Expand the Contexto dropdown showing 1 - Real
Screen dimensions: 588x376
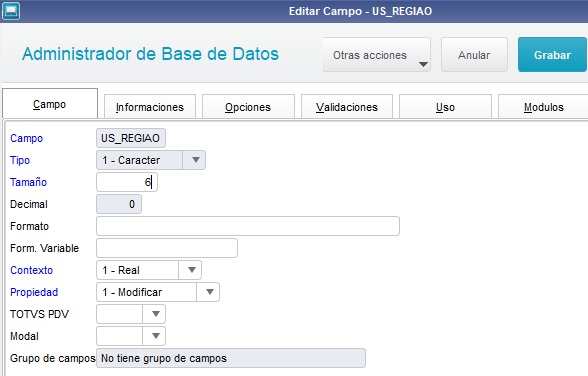click(149, 270)
